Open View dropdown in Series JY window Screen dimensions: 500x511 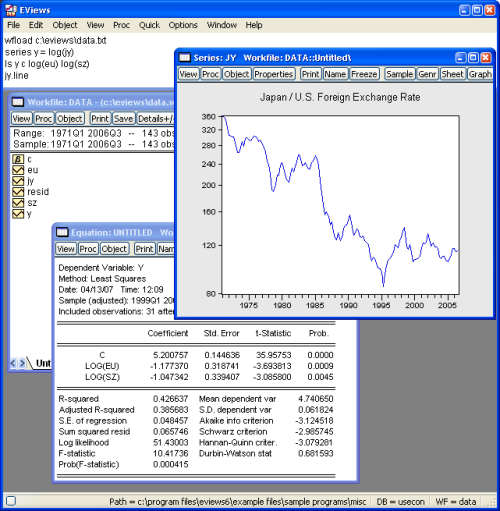(188, 74)
